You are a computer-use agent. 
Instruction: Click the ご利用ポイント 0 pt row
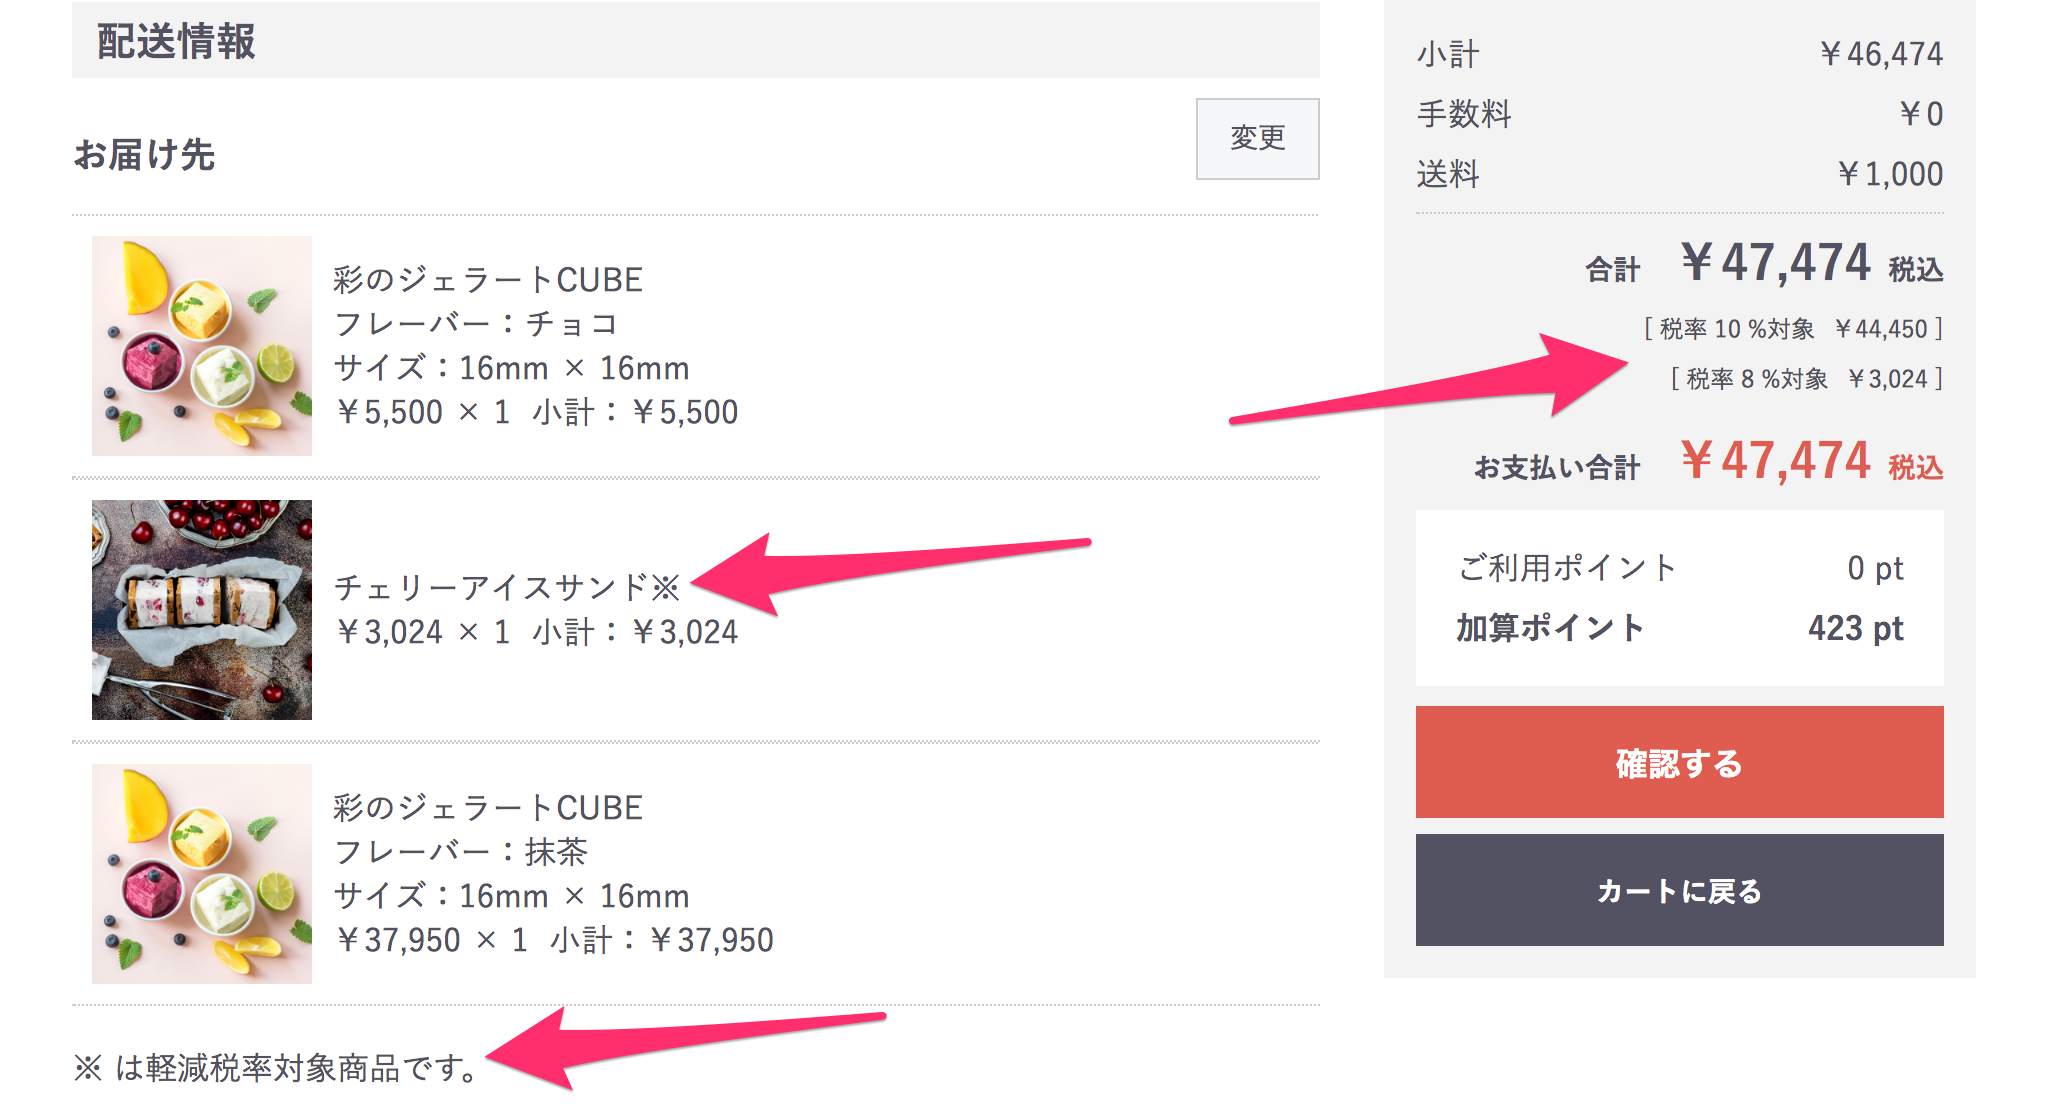coord(1680,568)
